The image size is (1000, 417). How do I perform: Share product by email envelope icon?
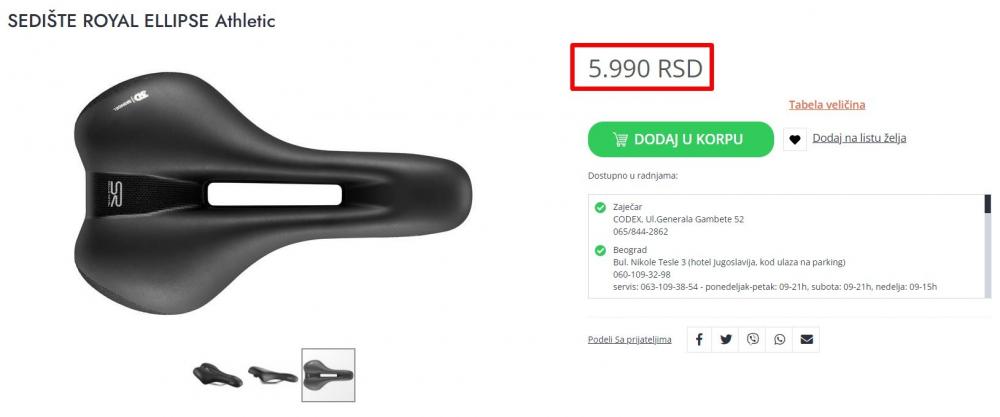click(x=807, y=339)
